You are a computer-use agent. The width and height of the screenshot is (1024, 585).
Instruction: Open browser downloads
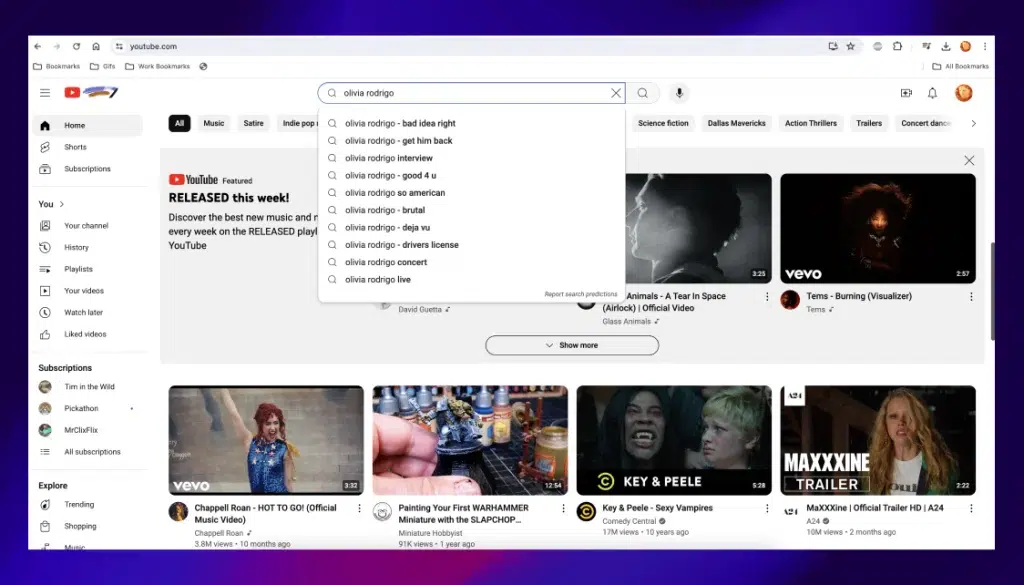pyautogui.click(x=946, y=46)
